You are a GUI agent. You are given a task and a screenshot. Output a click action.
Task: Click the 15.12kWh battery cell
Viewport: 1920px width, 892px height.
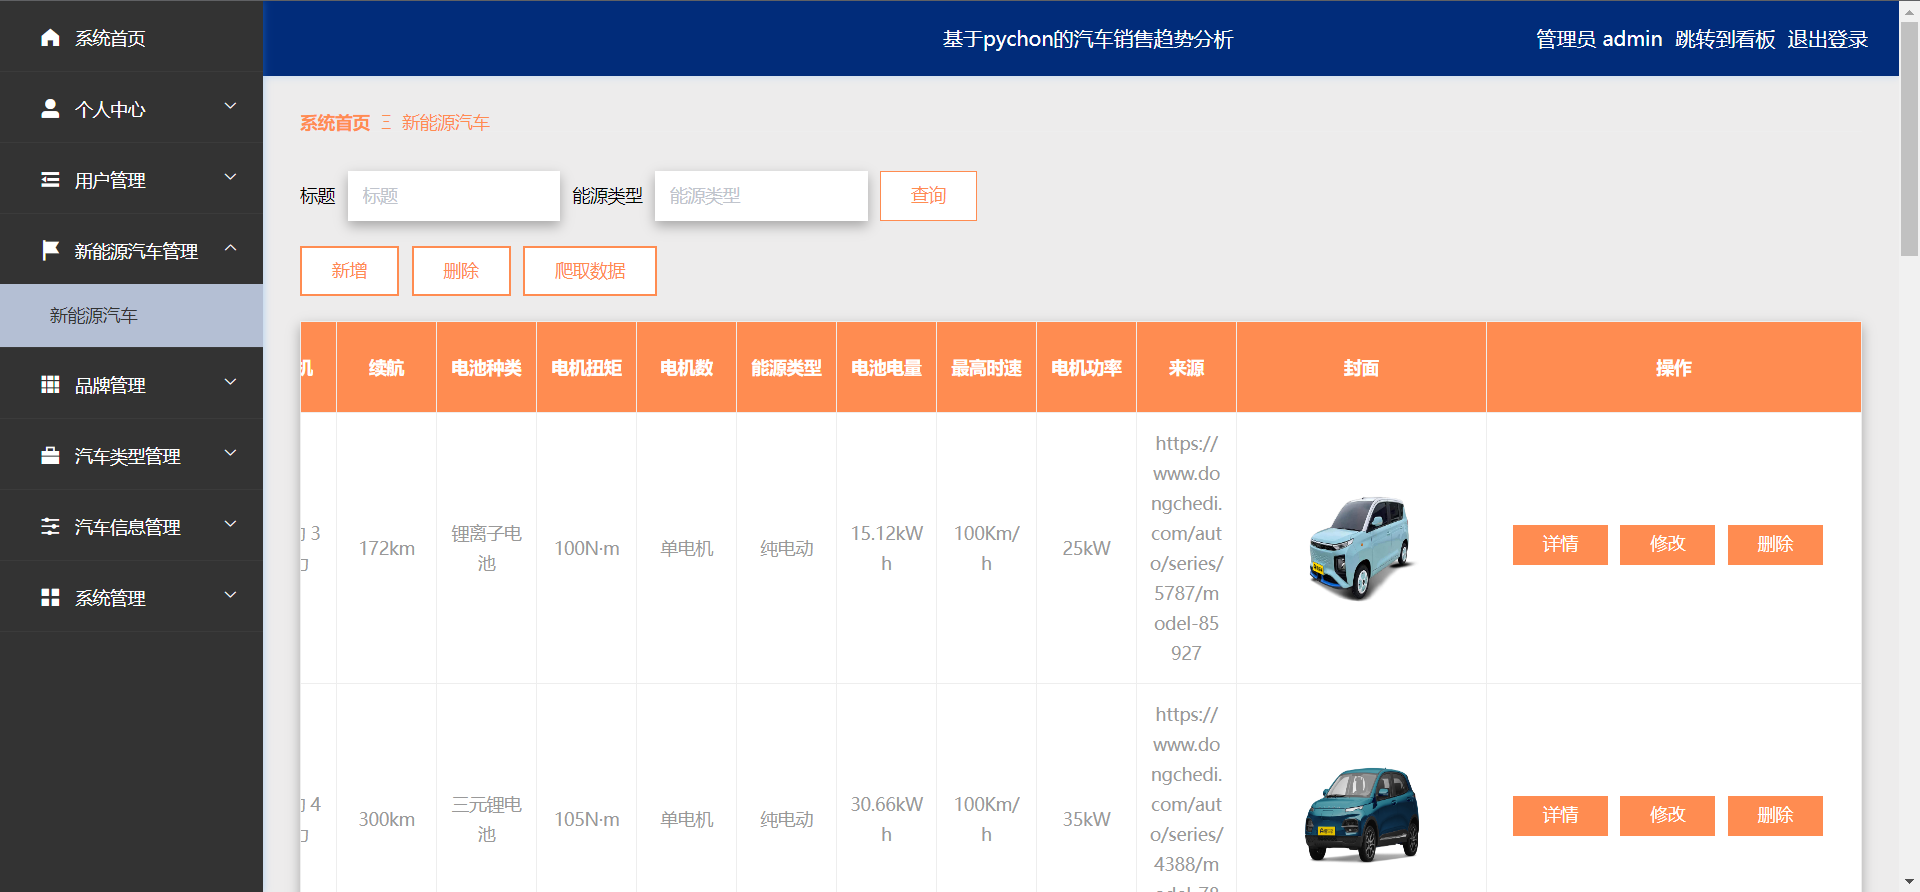click(886, 548)
